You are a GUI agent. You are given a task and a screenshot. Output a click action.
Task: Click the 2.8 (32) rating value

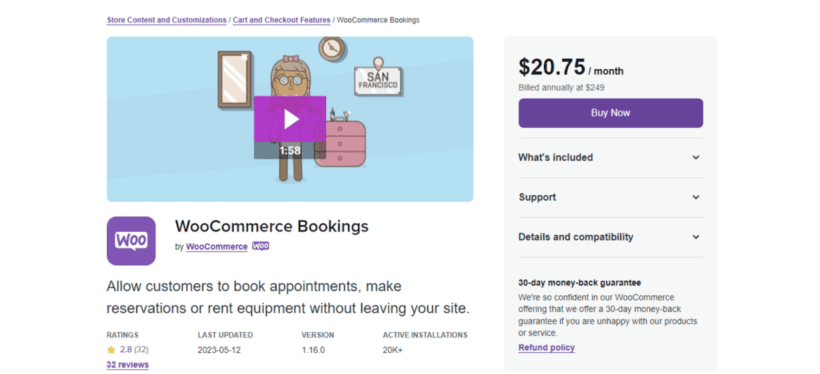tap(134, 350)
